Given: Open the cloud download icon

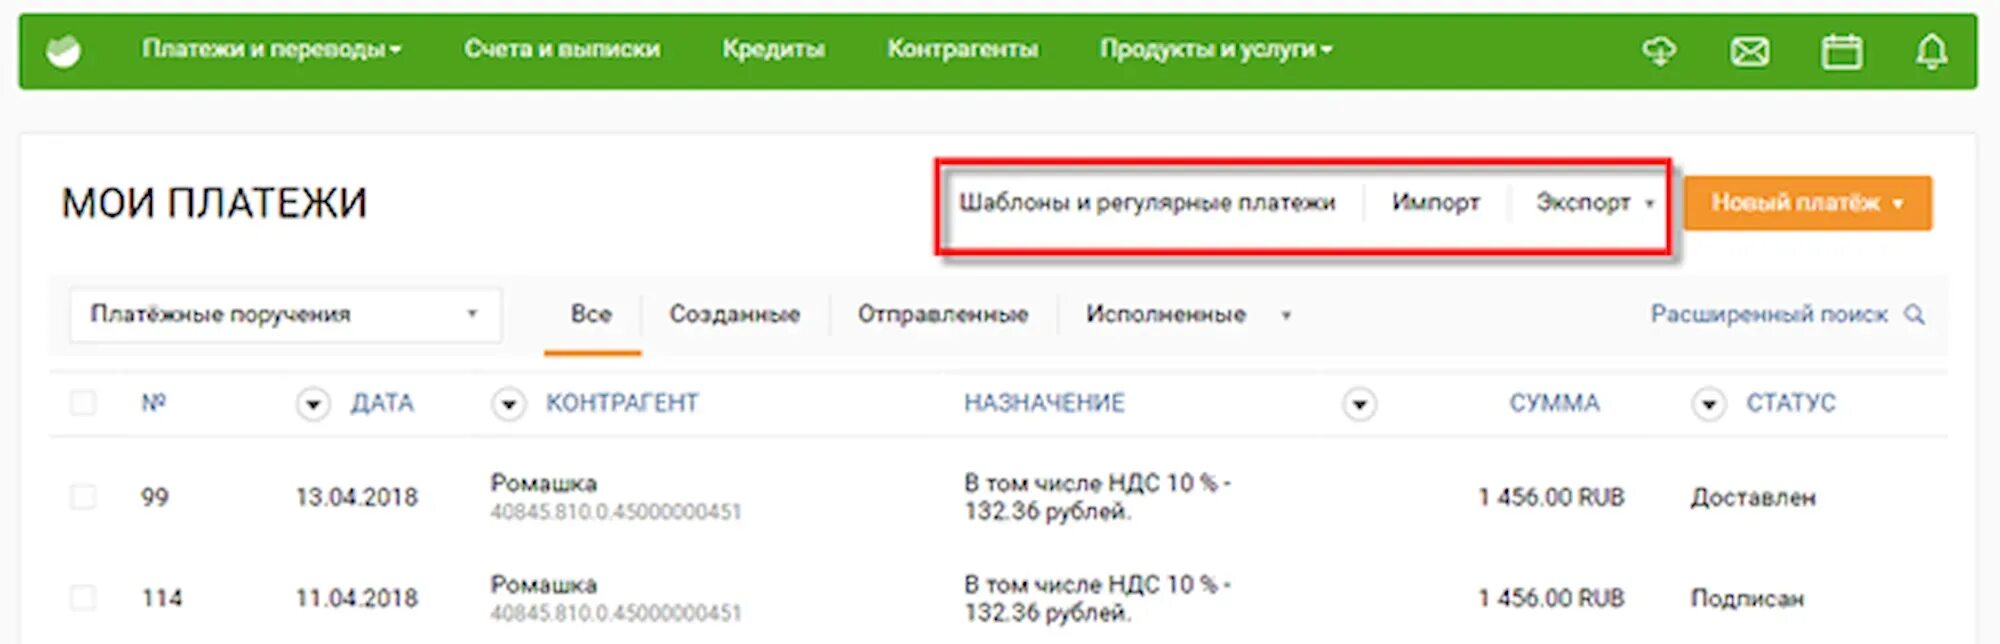Looking at the screenshot, I should click(1660, 51).
